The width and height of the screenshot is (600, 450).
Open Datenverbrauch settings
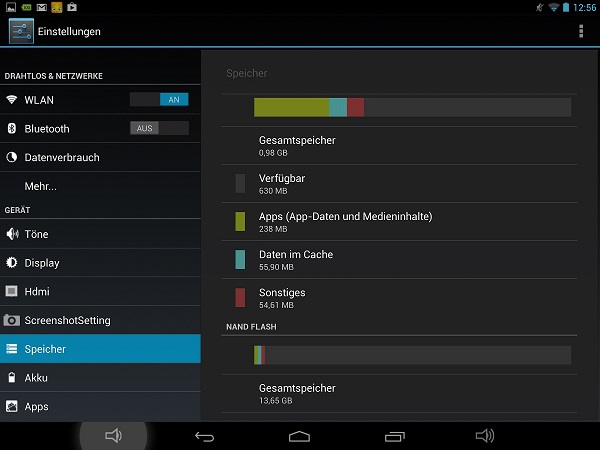pyautogui.click(x=100, y=157)
